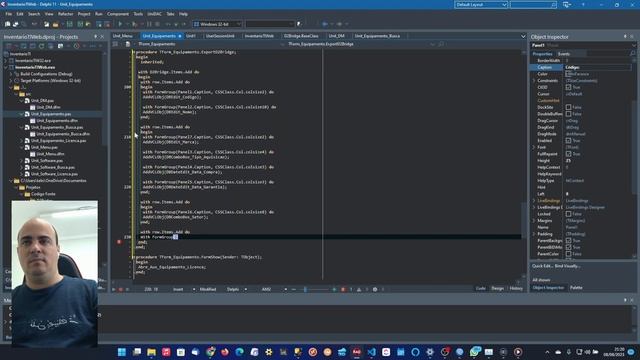Toggle the FullRepaint checkbox
The height and width of the screenshot is (360, 640).
[x=568, y=154]
